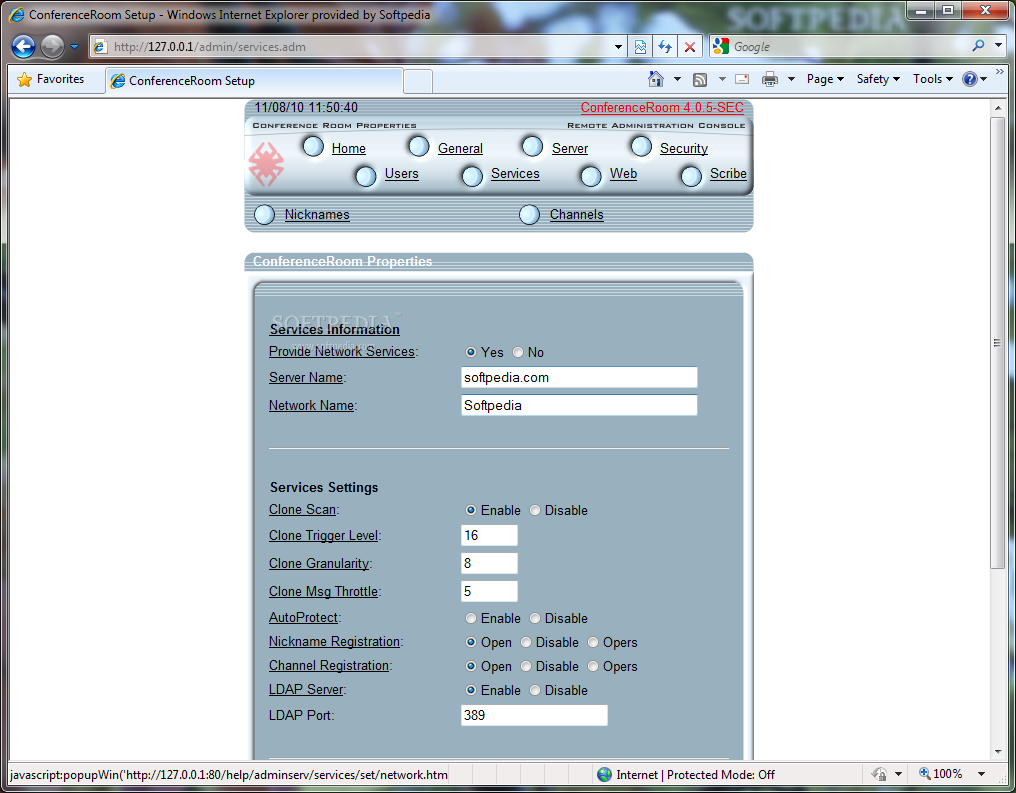Viewport: 1016px width, 793px height.
Task: Open the Nickname Registration help link
Action: [334, 641]
